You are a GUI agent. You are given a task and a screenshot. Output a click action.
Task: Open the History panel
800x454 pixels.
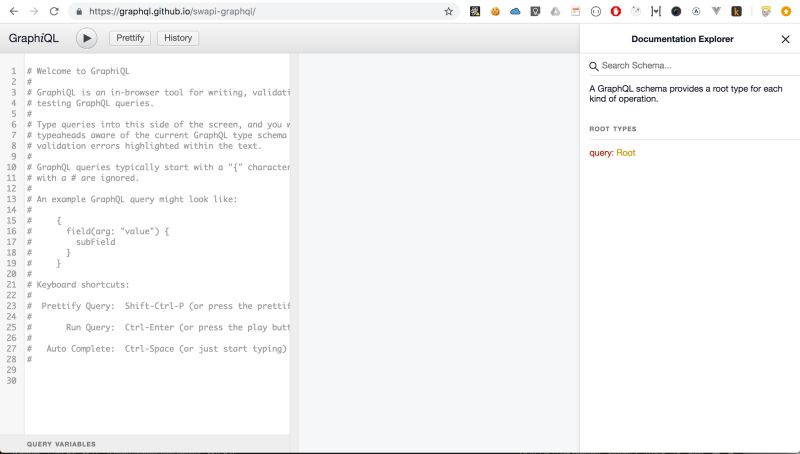(178, 38)
